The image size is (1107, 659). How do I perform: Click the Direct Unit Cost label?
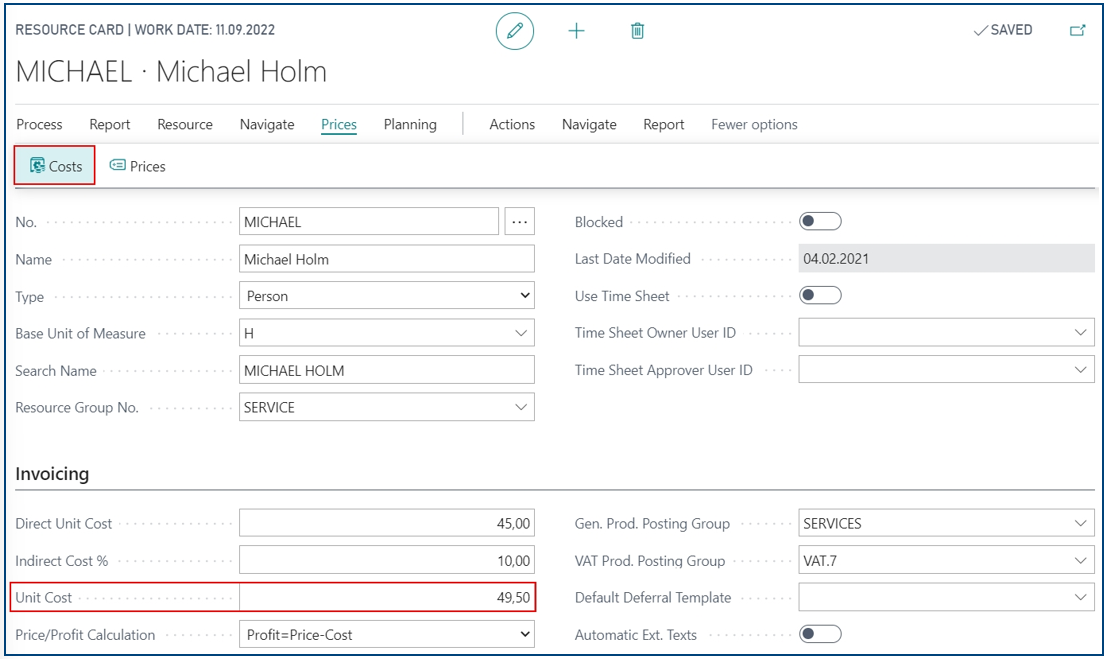pos(64,523)
